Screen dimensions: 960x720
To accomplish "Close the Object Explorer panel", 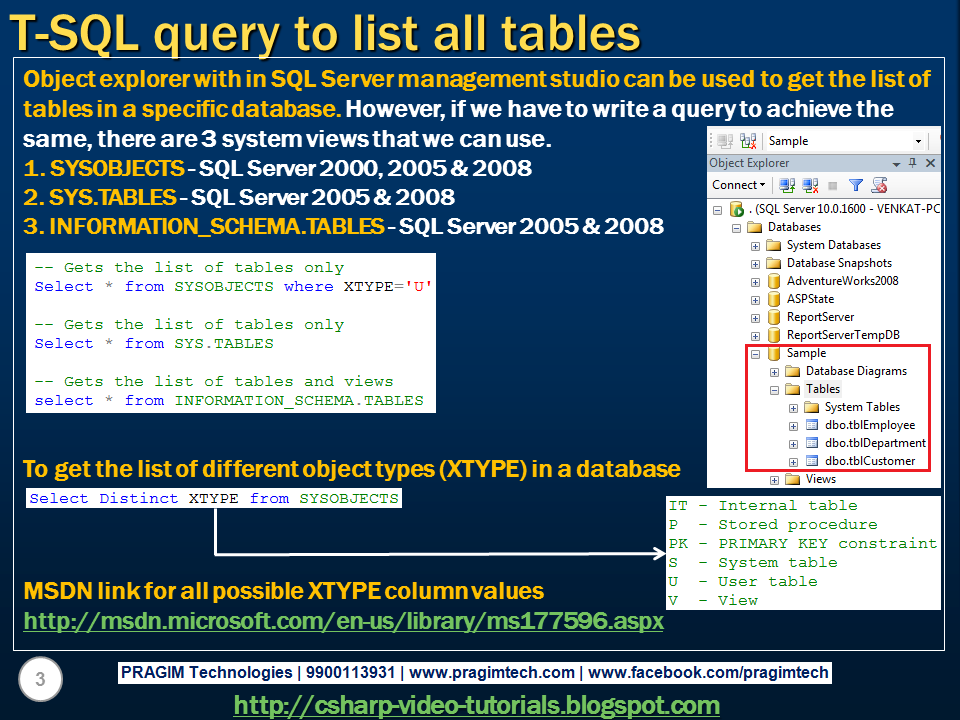I will tap(931, 163).
